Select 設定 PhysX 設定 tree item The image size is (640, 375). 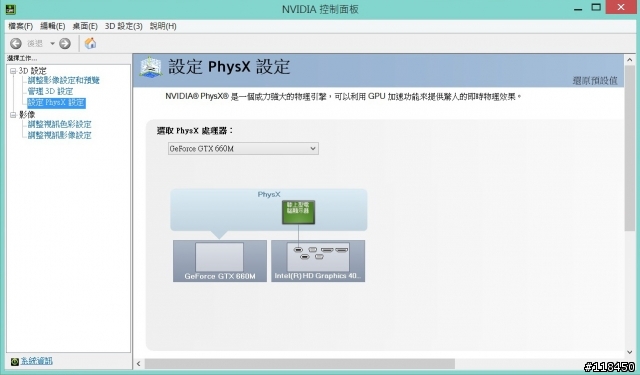coord(56,102)
